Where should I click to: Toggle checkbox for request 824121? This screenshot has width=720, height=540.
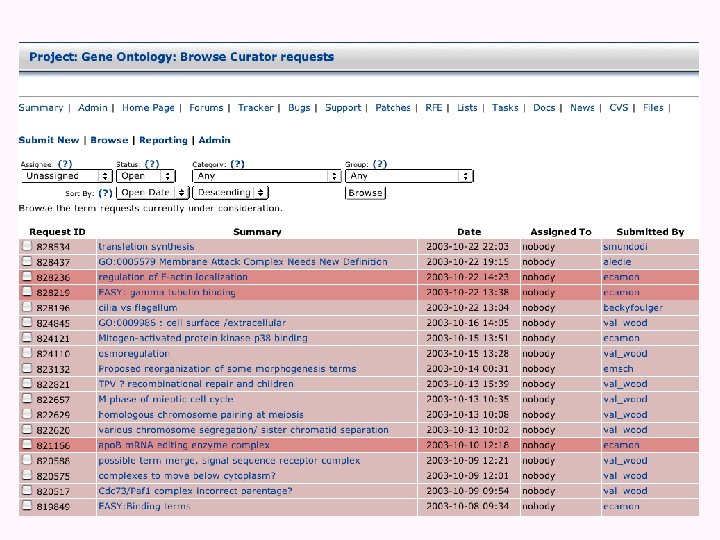click(27, 338)
